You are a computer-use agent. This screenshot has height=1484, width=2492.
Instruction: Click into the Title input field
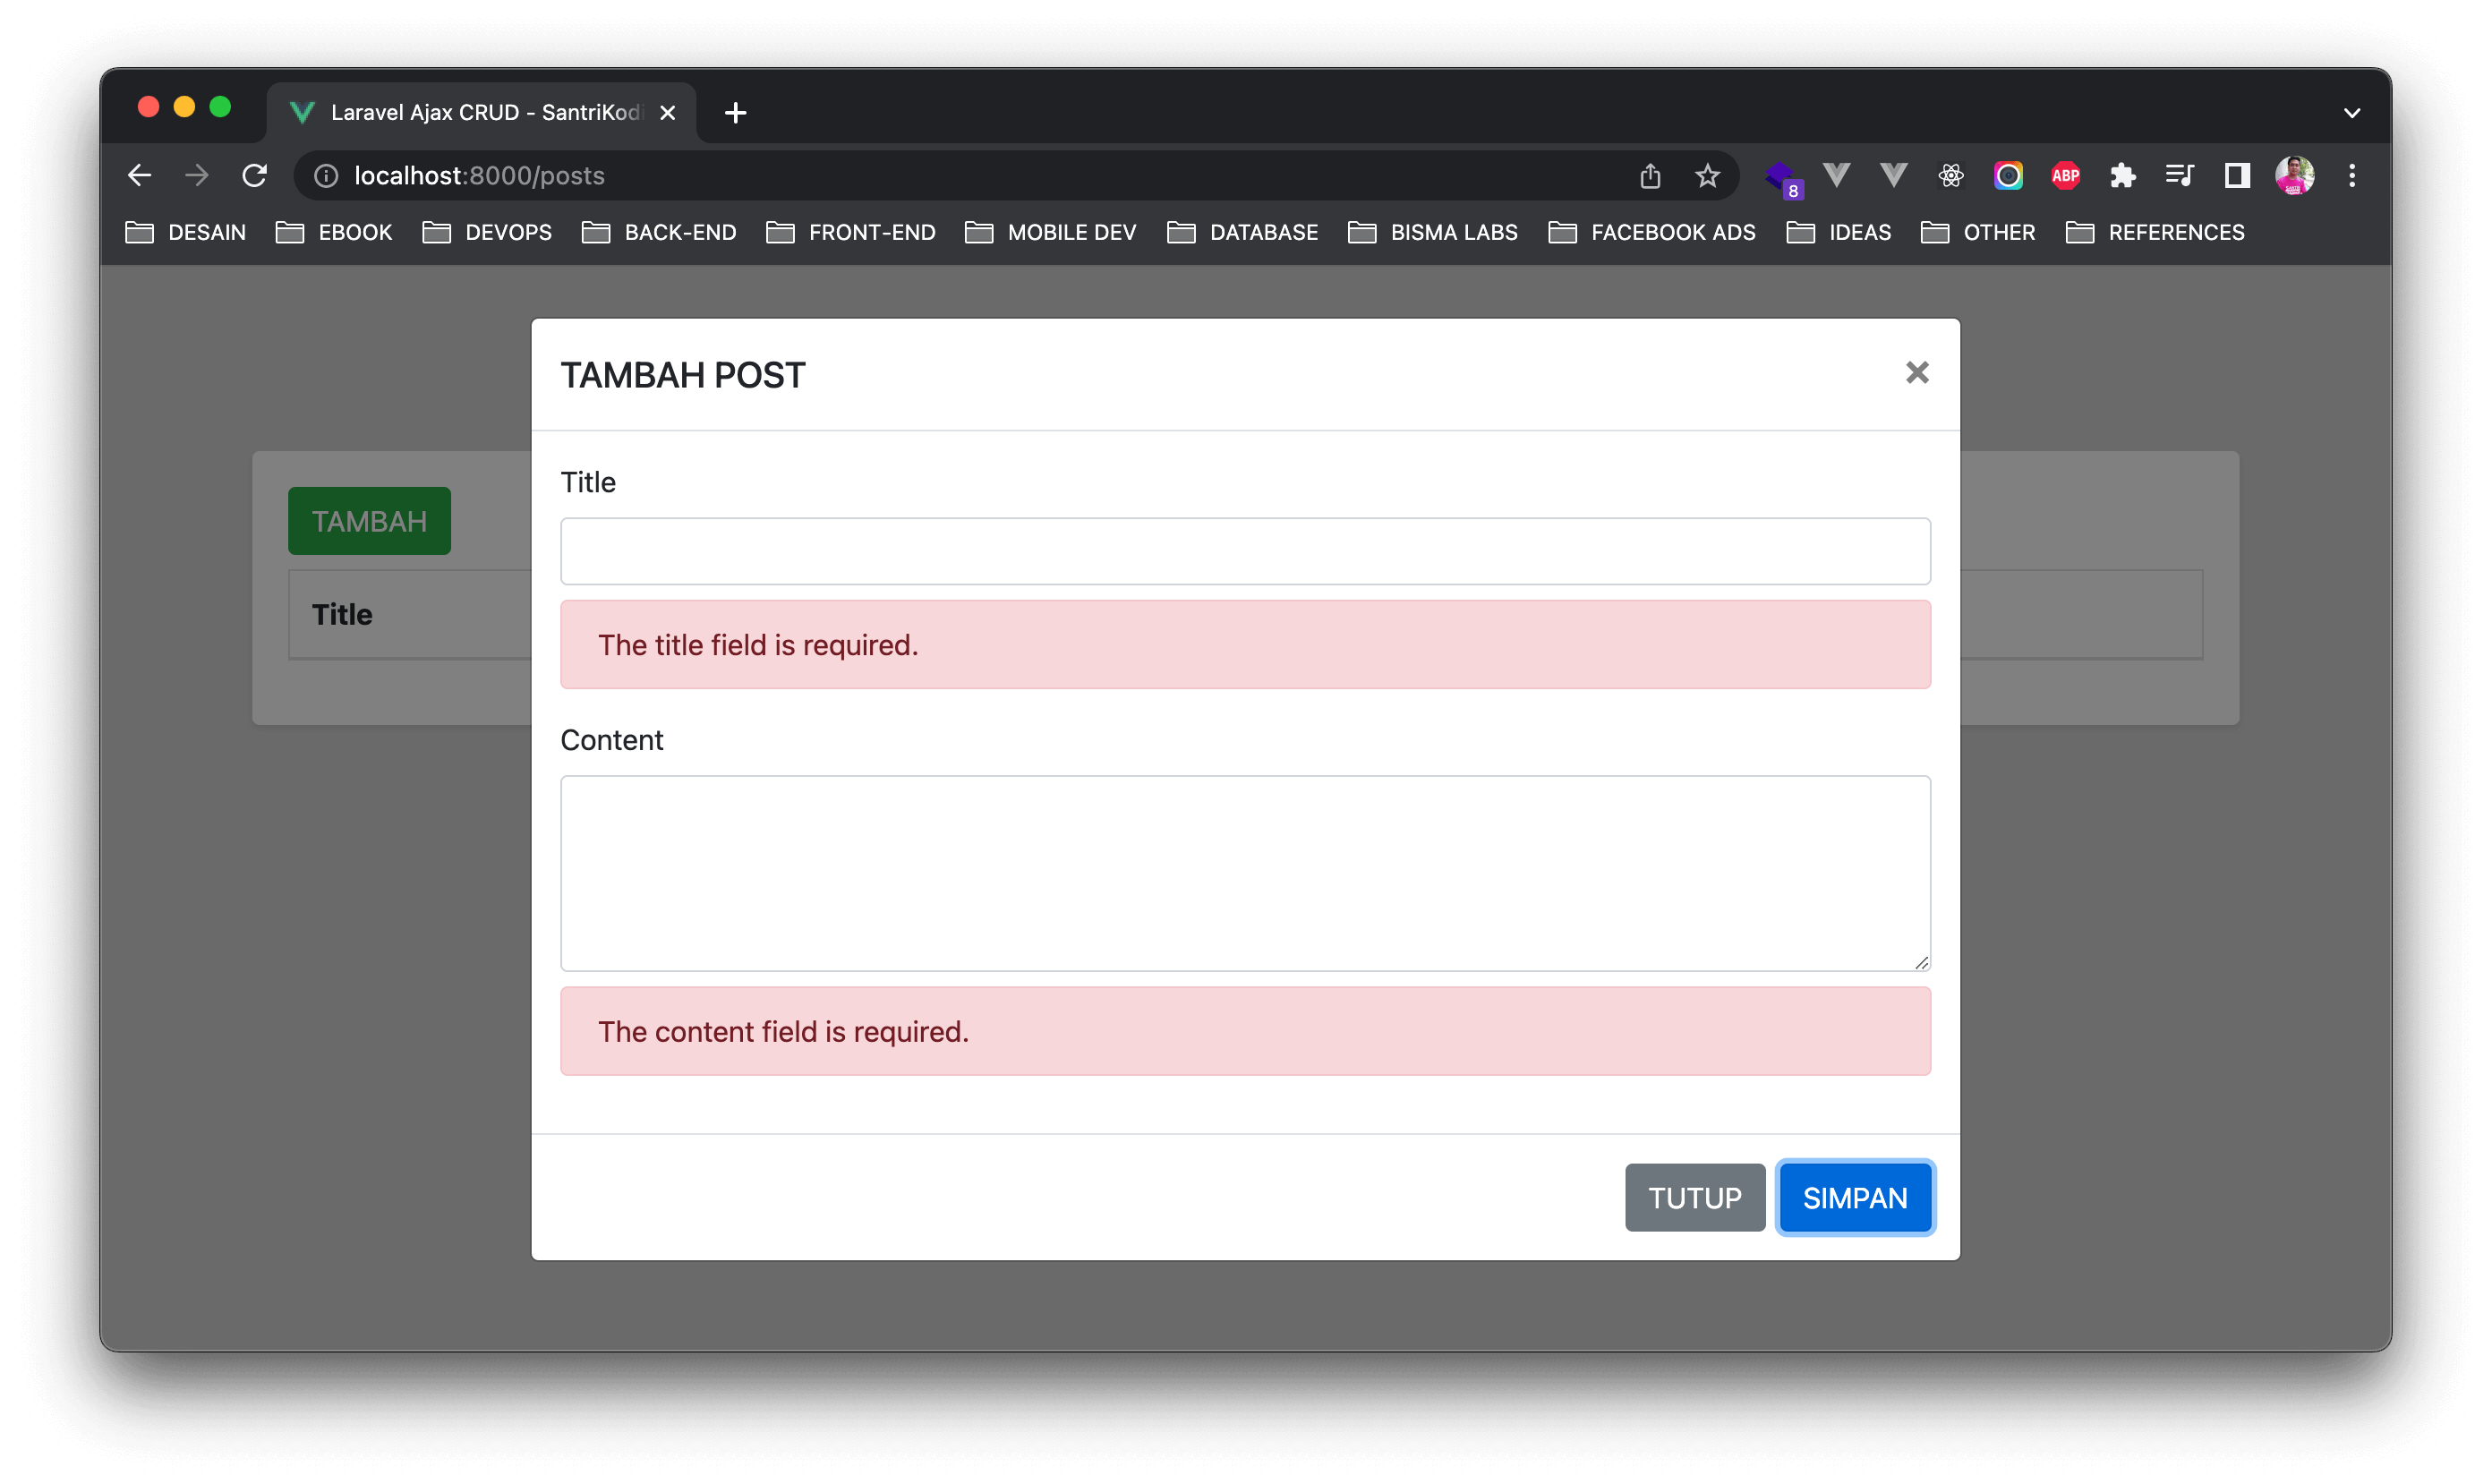point(1245,551)
